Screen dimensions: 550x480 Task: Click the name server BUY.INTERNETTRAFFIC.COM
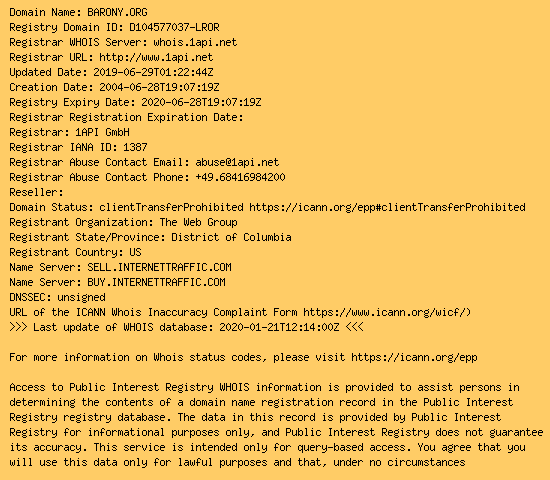(156, 282)
